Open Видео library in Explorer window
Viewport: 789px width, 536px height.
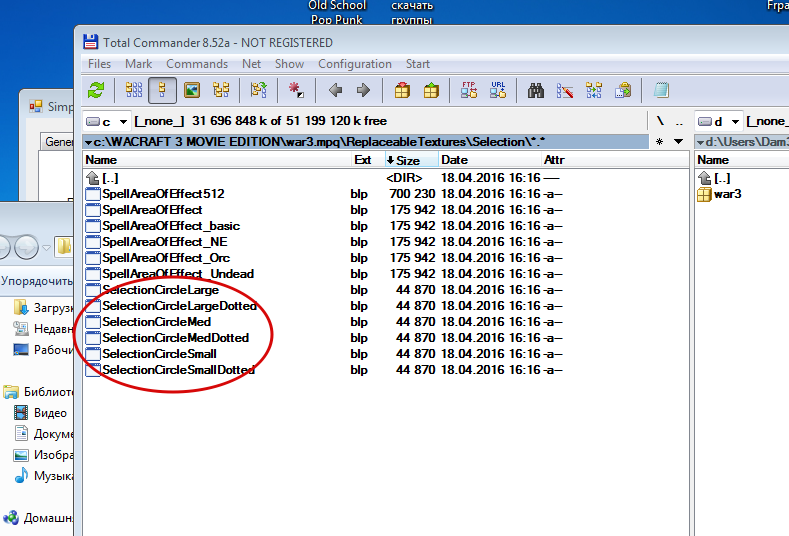coord(40,413)
